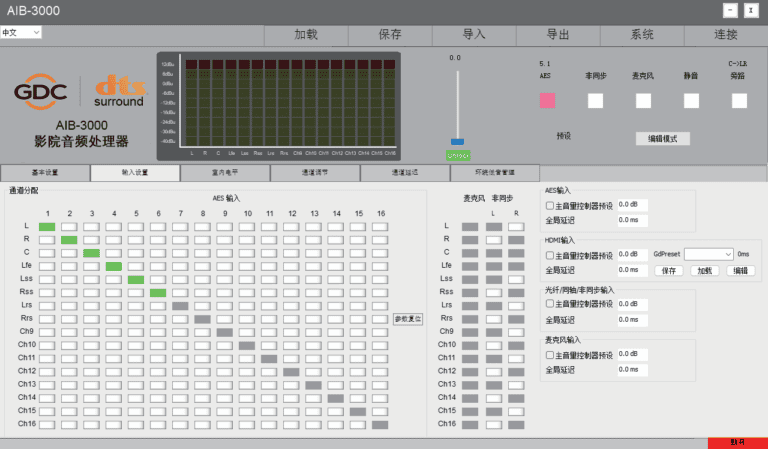Click the dts surround logo
The height and width of the screenshot is (449, 768).
[x=120, y=91]
